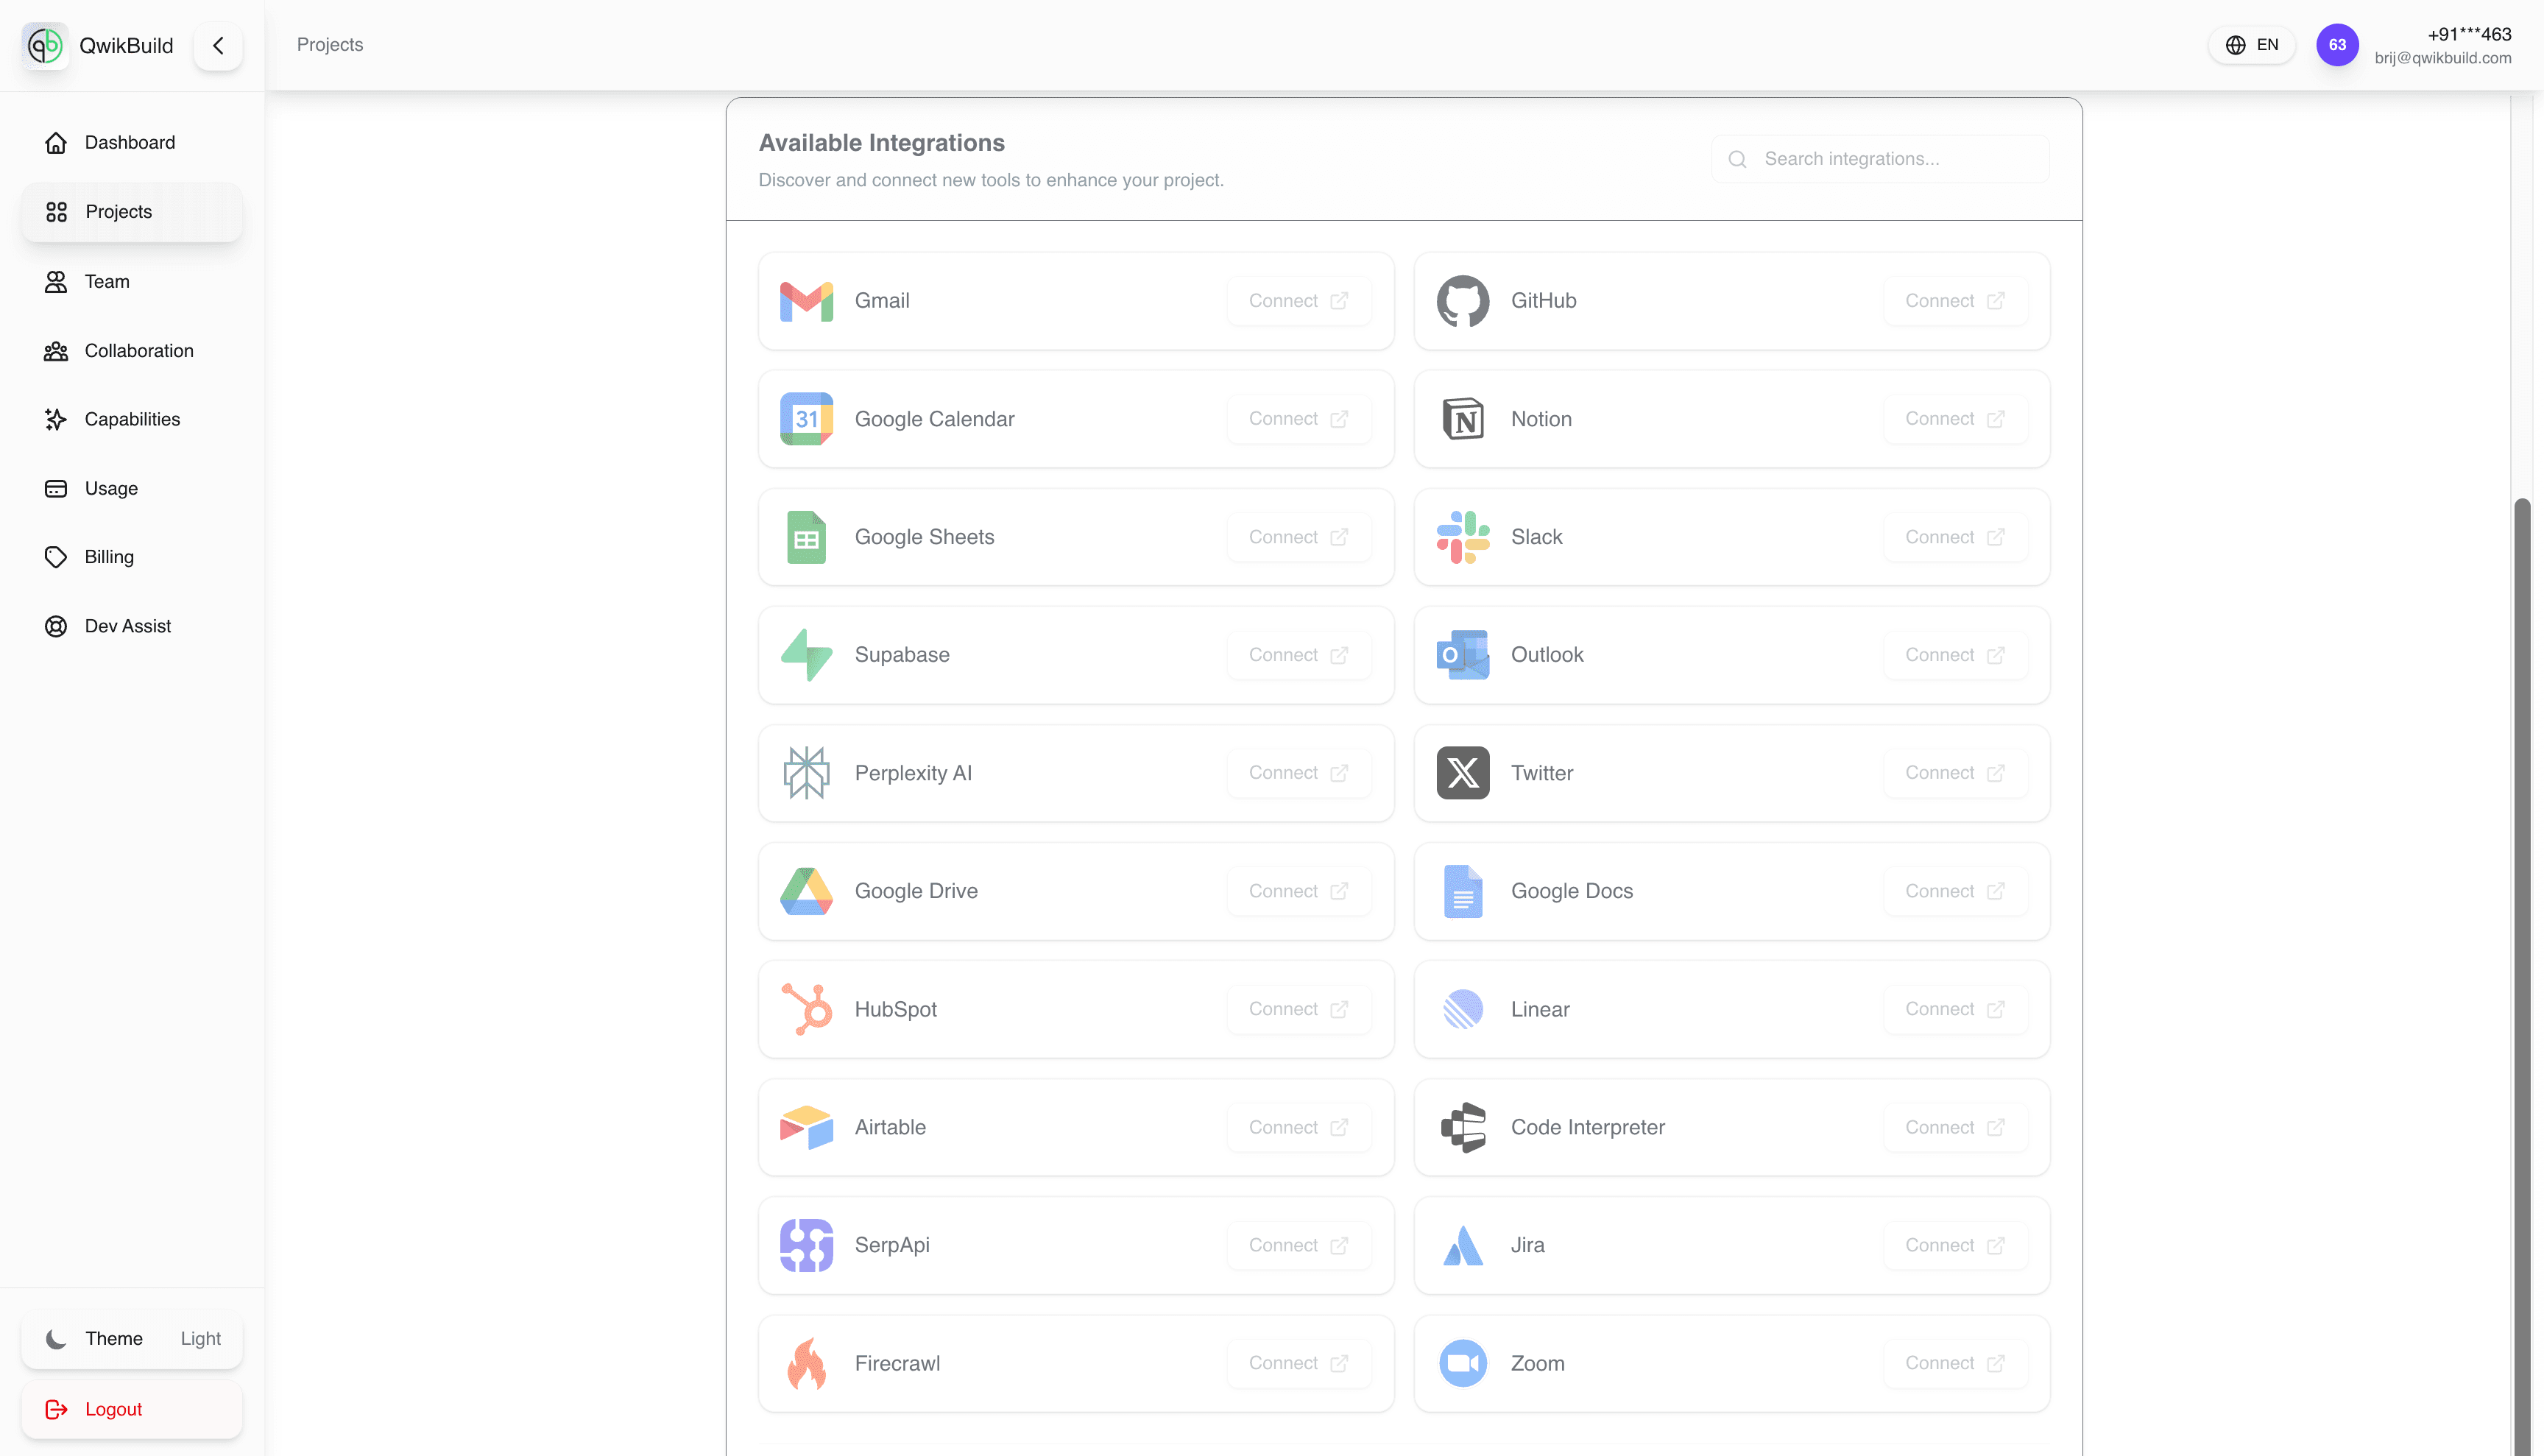Click the Linear icon
This screenshot has width=2544, height=1456.
tap(1462, 1009)
